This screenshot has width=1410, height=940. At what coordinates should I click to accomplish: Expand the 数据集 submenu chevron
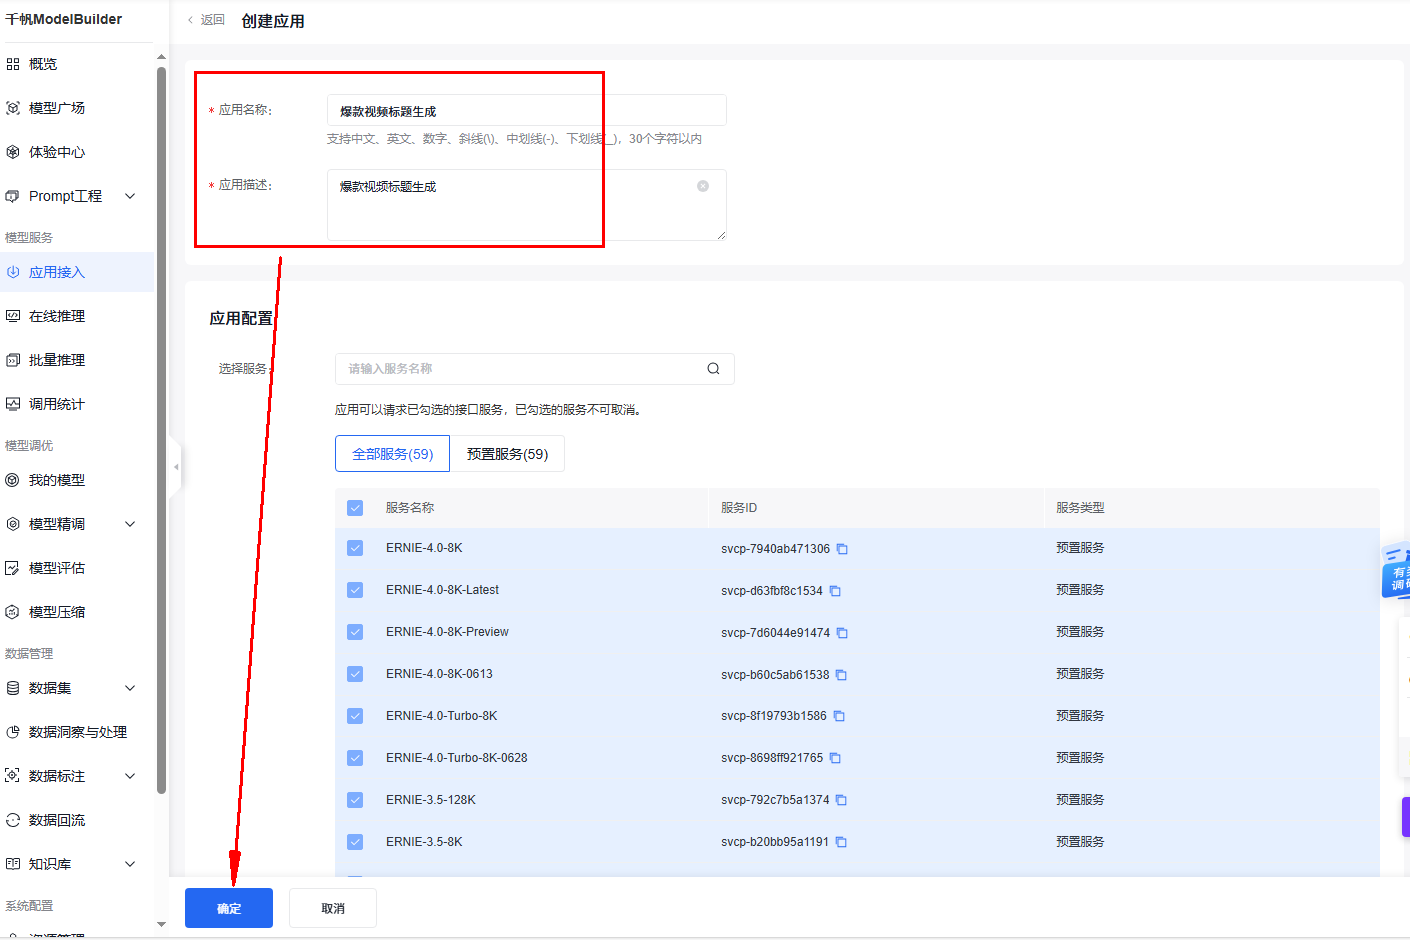(130, 688)
